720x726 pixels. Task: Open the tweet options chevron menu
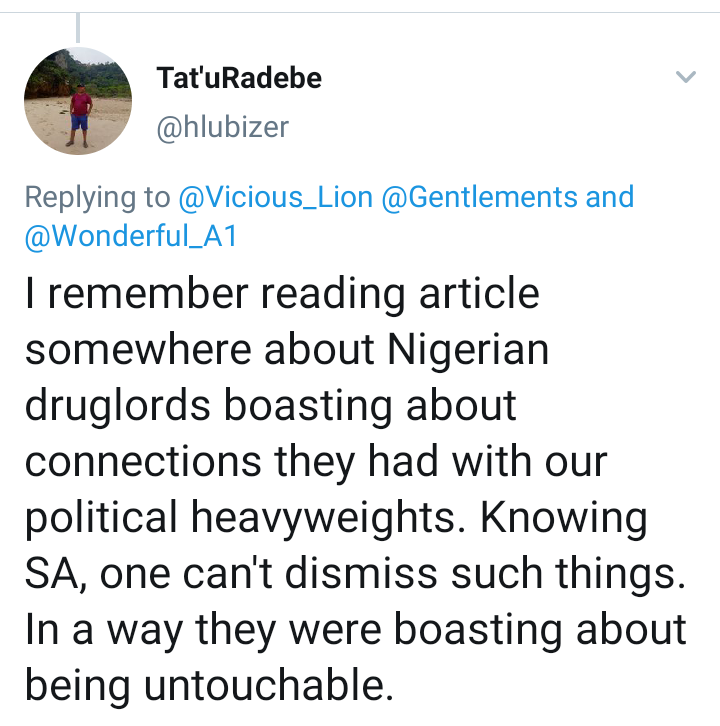[x=685, y=77]
